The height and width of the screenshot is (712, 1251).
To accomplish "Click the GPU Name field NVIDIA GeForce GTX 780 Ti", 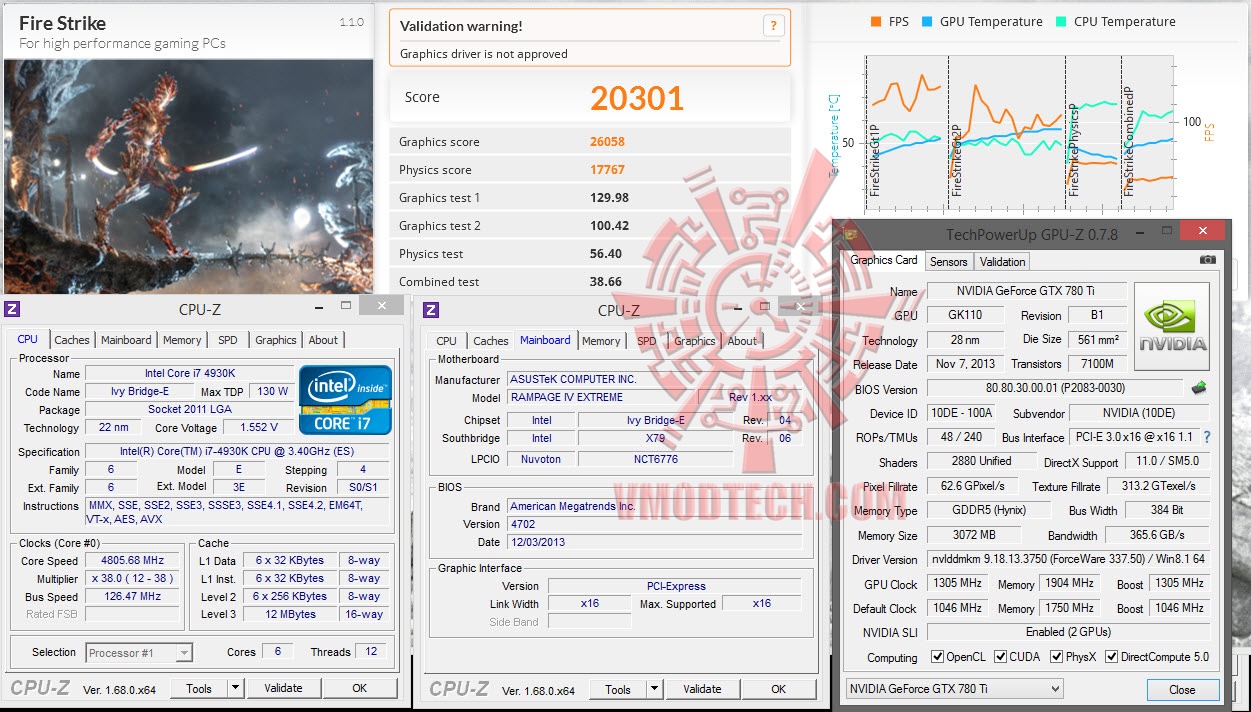I will [x=1027, y=291].
